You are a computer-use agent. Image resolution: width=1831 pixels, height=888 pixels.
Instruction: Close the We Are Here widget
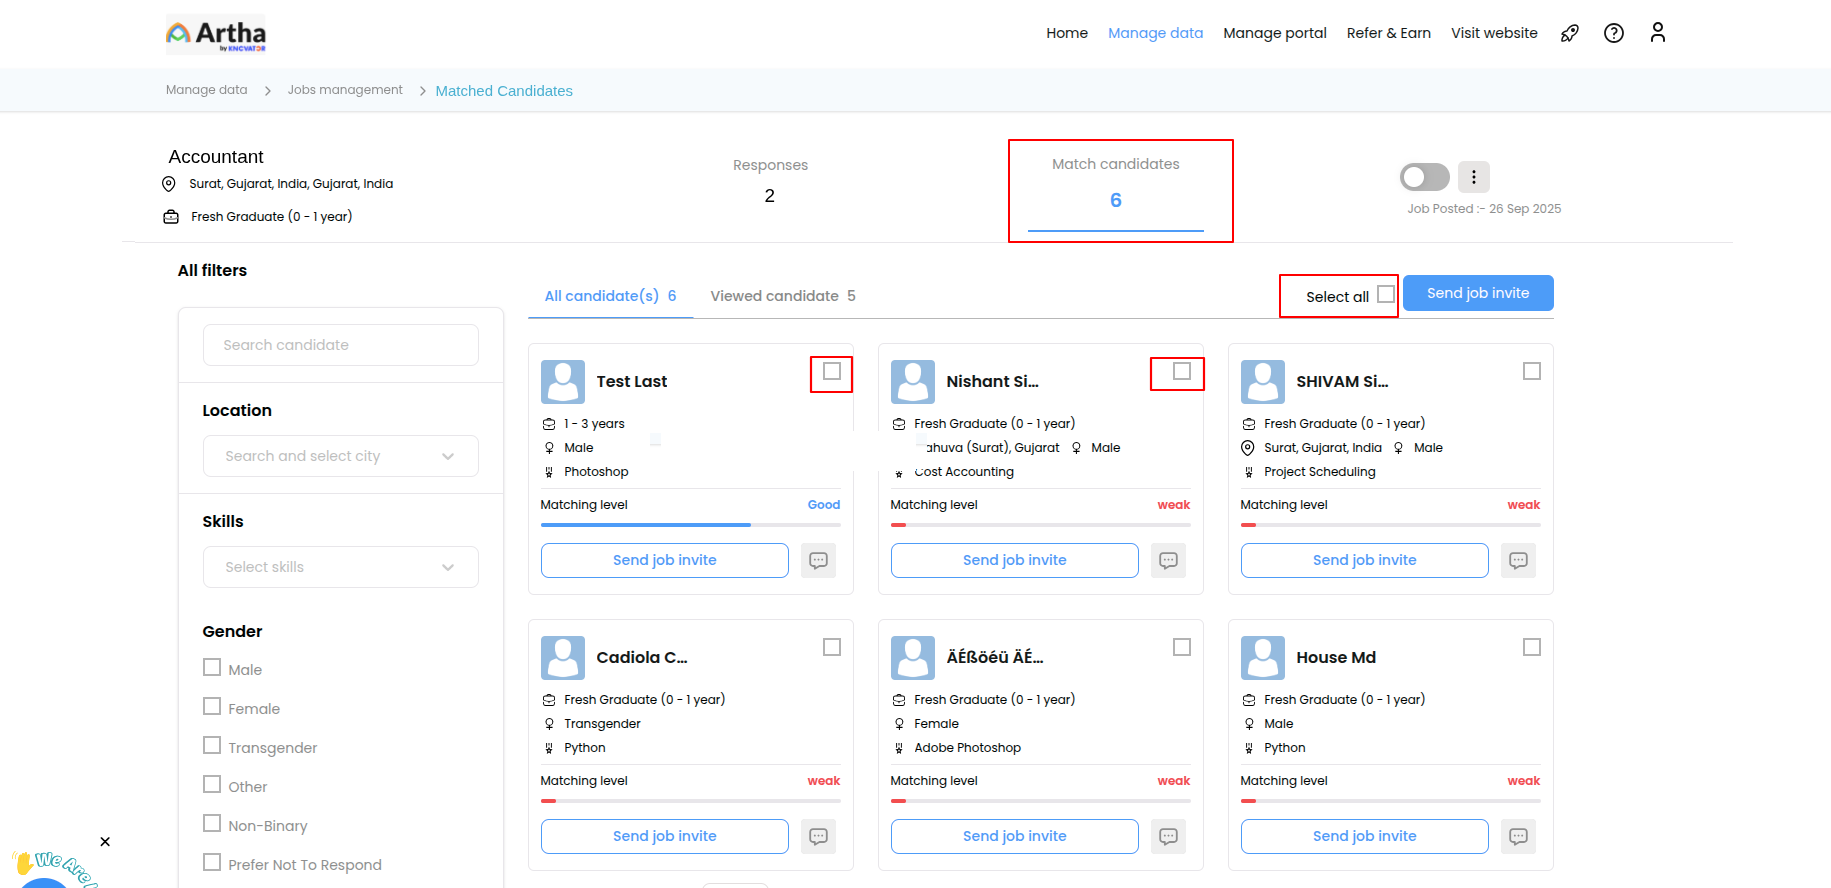coord(105,842)
